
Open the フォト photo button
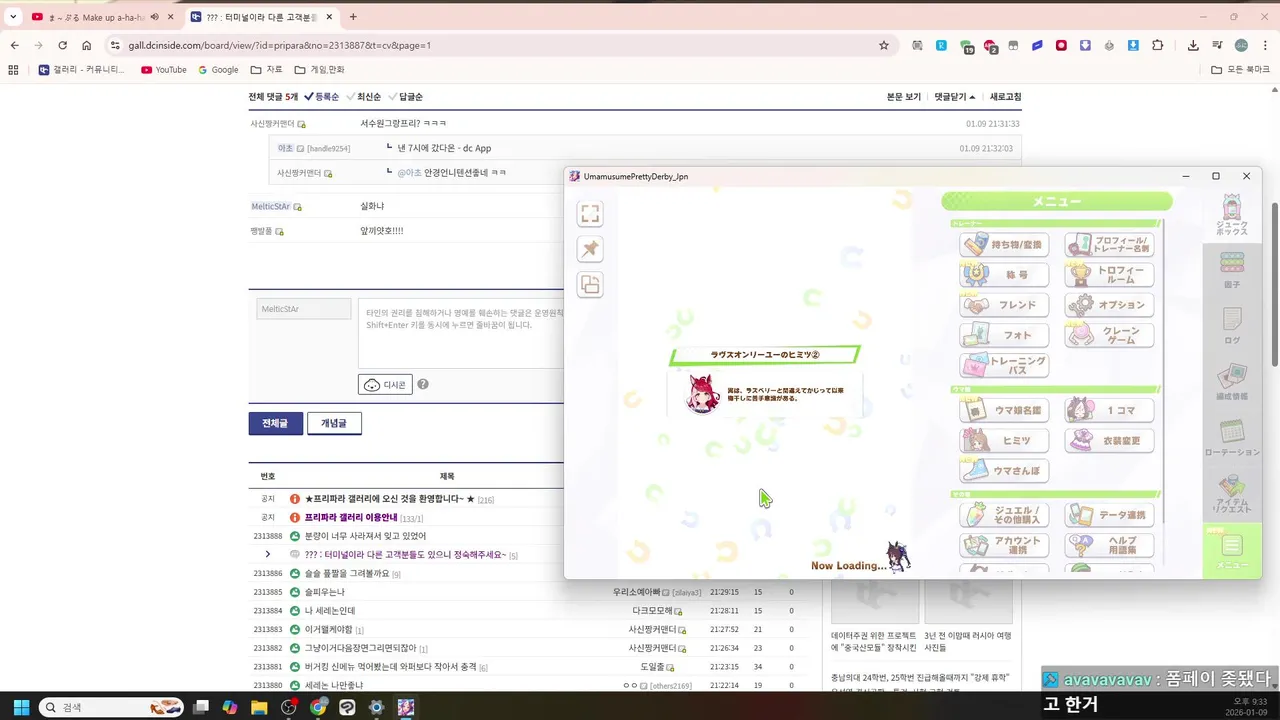1005,334
